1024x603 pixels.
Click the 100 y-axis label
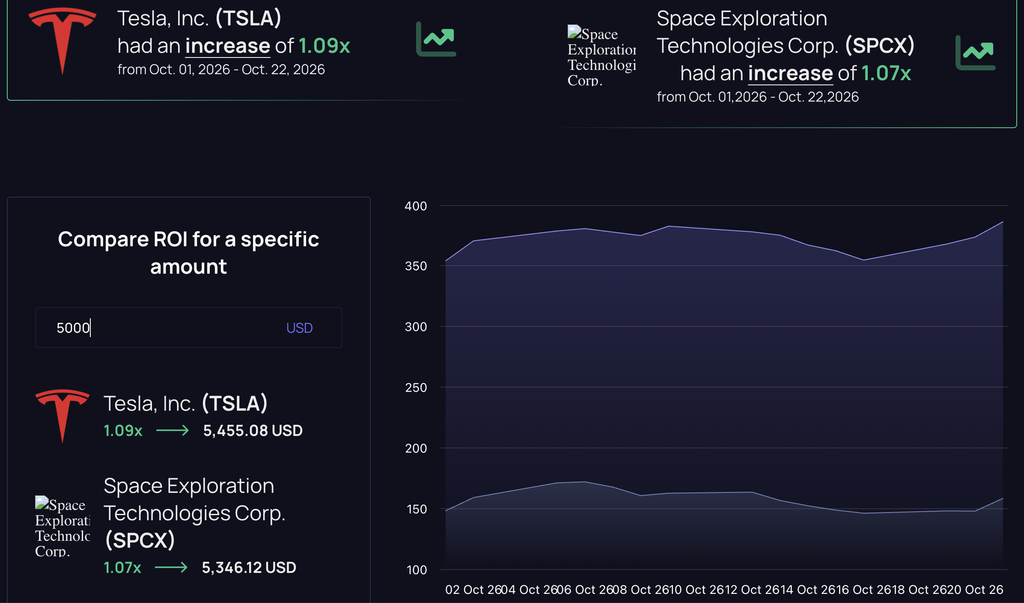coord(416,570)
